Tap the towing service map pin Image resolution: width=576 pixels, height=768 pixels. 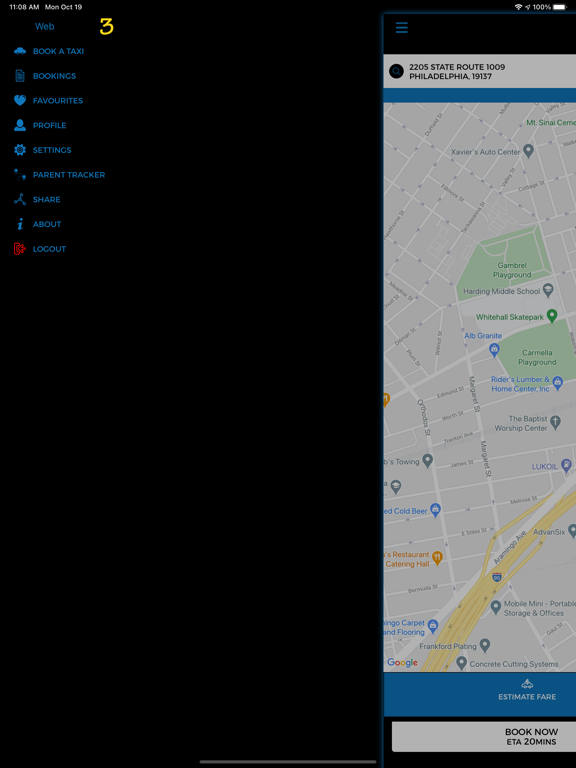coord(428,460)
